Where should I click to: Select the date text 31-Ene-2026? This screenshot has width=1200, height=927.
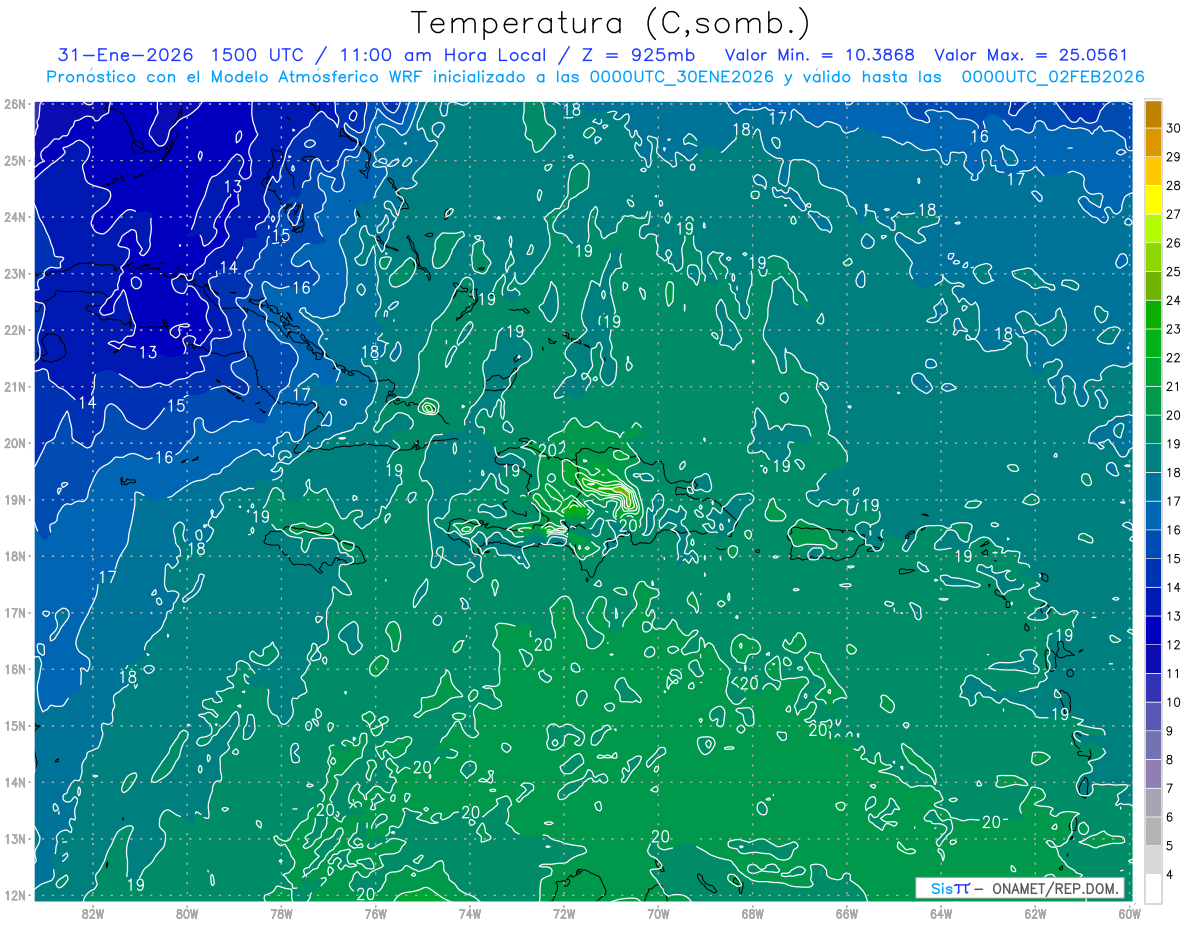(125, 55)
